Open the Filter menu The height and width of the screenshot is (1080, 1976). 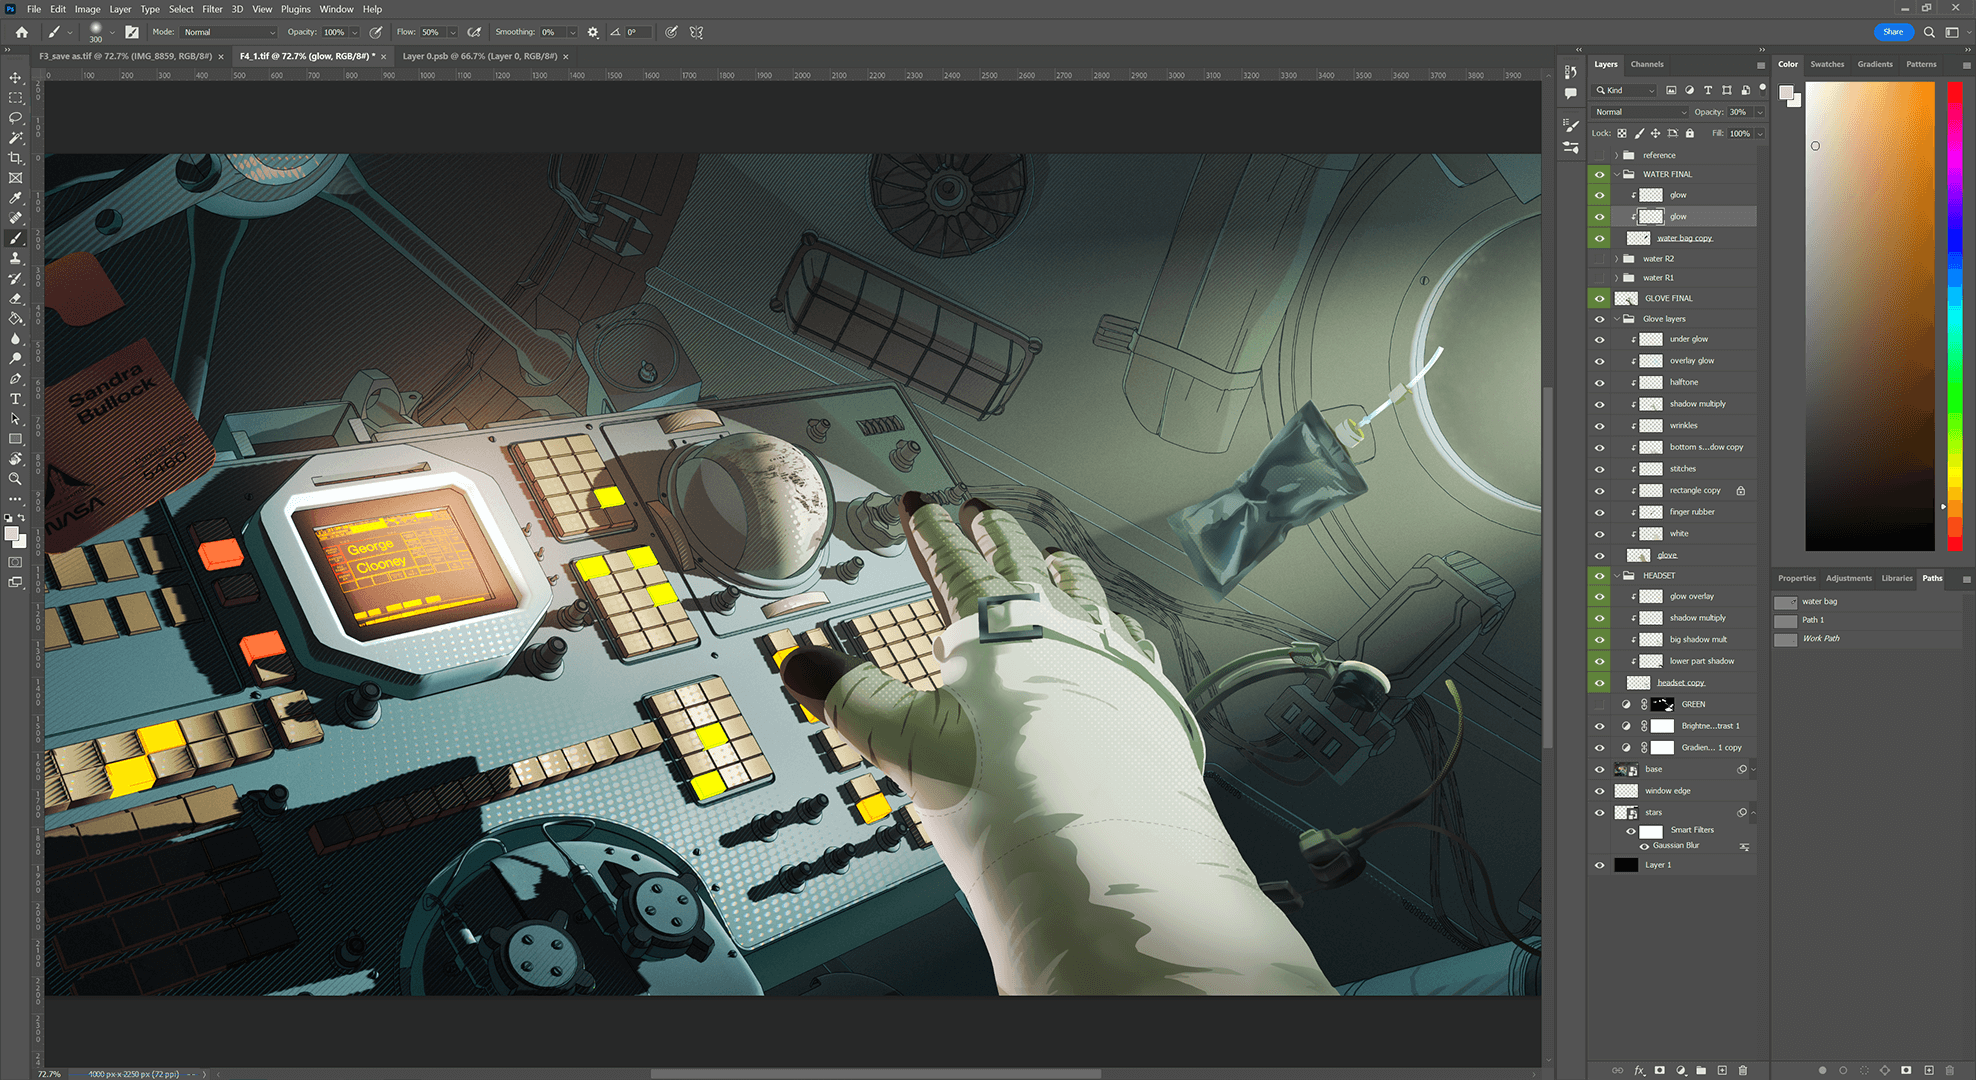212,9
